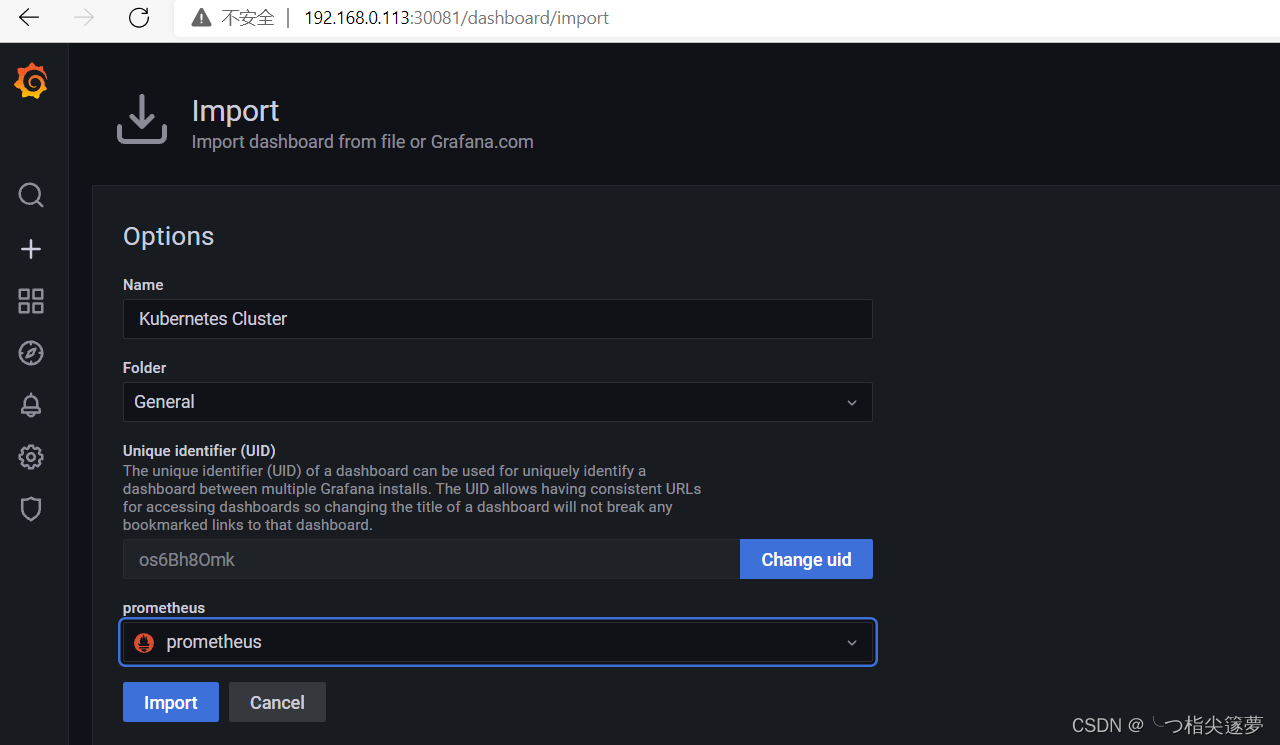Image resolution: width=1280 pixels, height=745 pixels.
Task: Click the prometheus field label
Action: 164,608
